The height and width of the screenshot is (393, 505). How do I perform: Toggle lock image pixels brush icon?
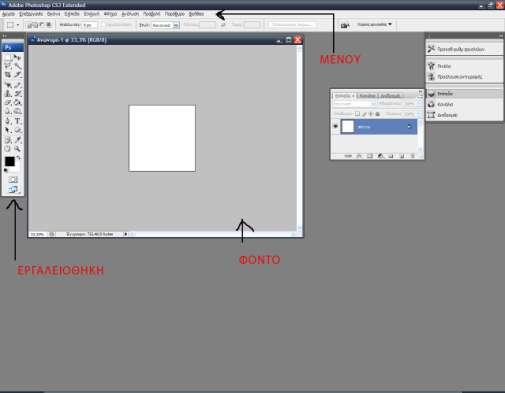[364, 114]
